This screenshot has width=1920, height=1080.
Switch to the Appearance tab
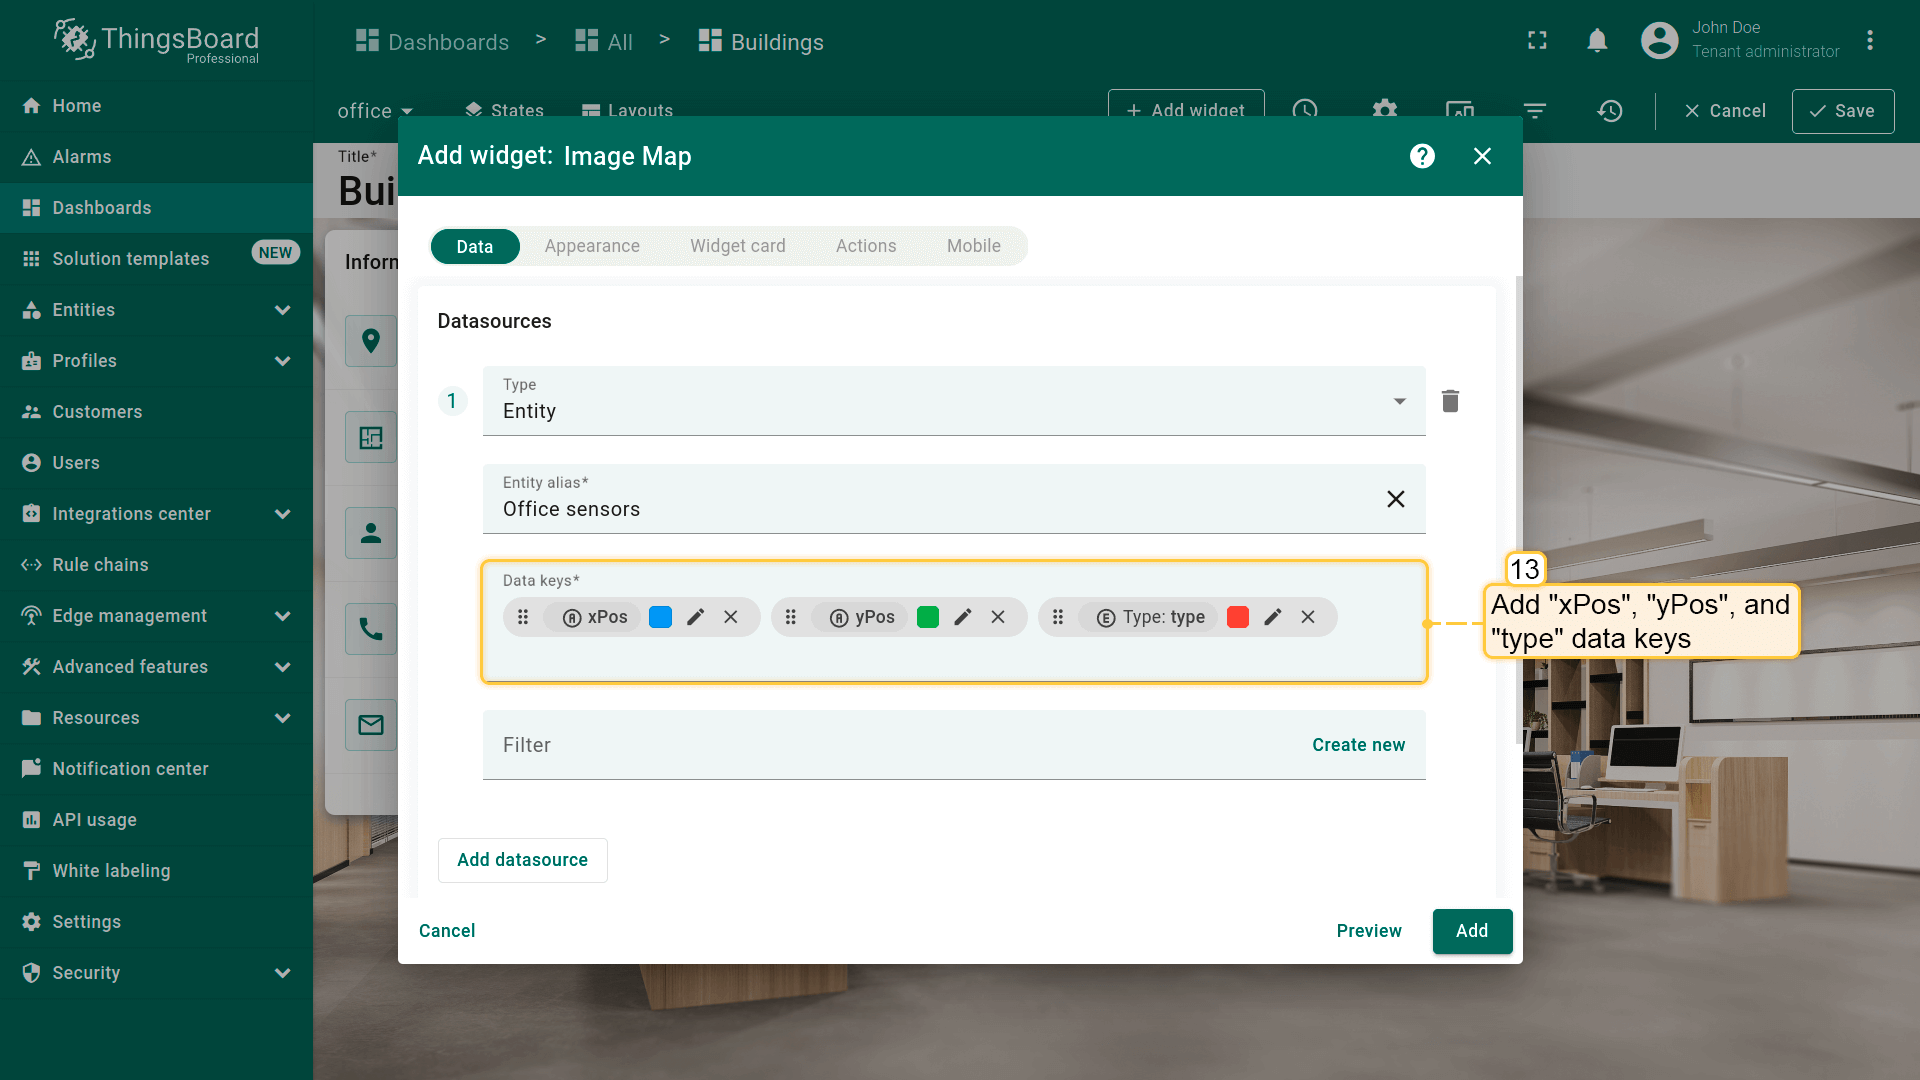[x=592, y=246]
